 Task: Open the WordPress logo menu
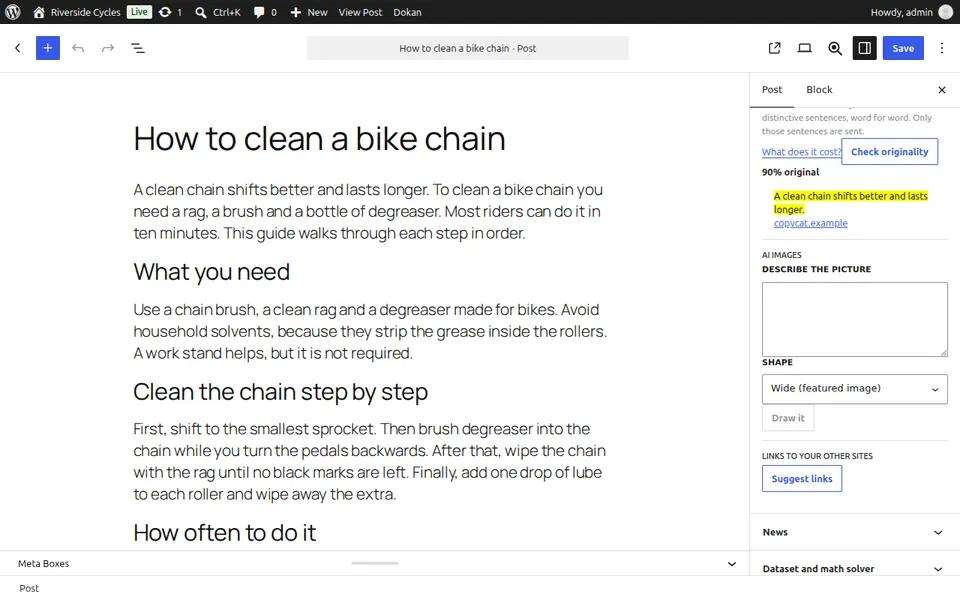[x=13, y=12]
